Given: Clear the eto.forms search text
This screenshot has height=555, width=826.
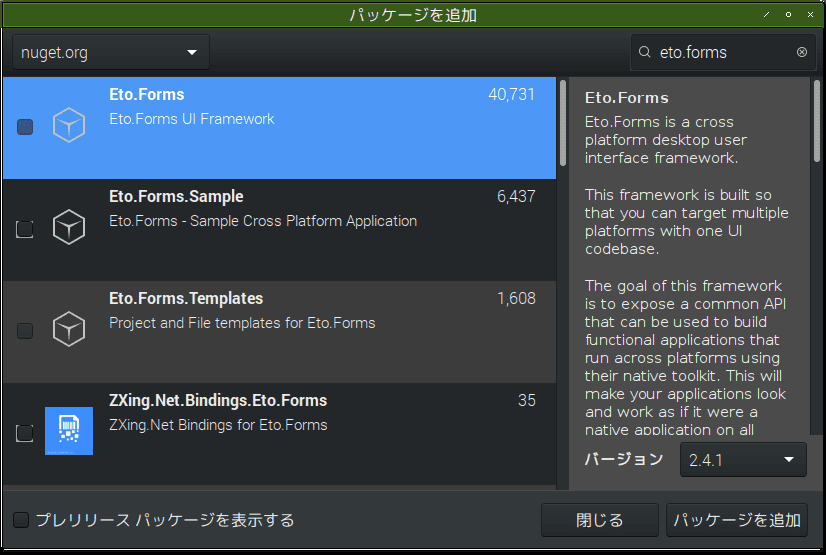Looking at the screenshot, I should [x=802, y=52].
